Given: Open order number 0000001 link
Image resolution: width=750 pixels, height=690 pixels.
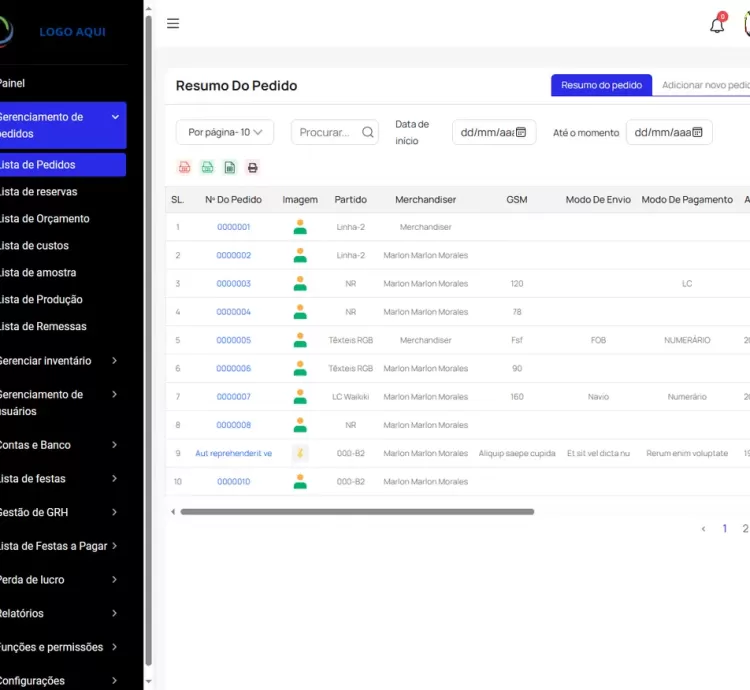Looking at the screenshot, I should click(x=233, y=227).
